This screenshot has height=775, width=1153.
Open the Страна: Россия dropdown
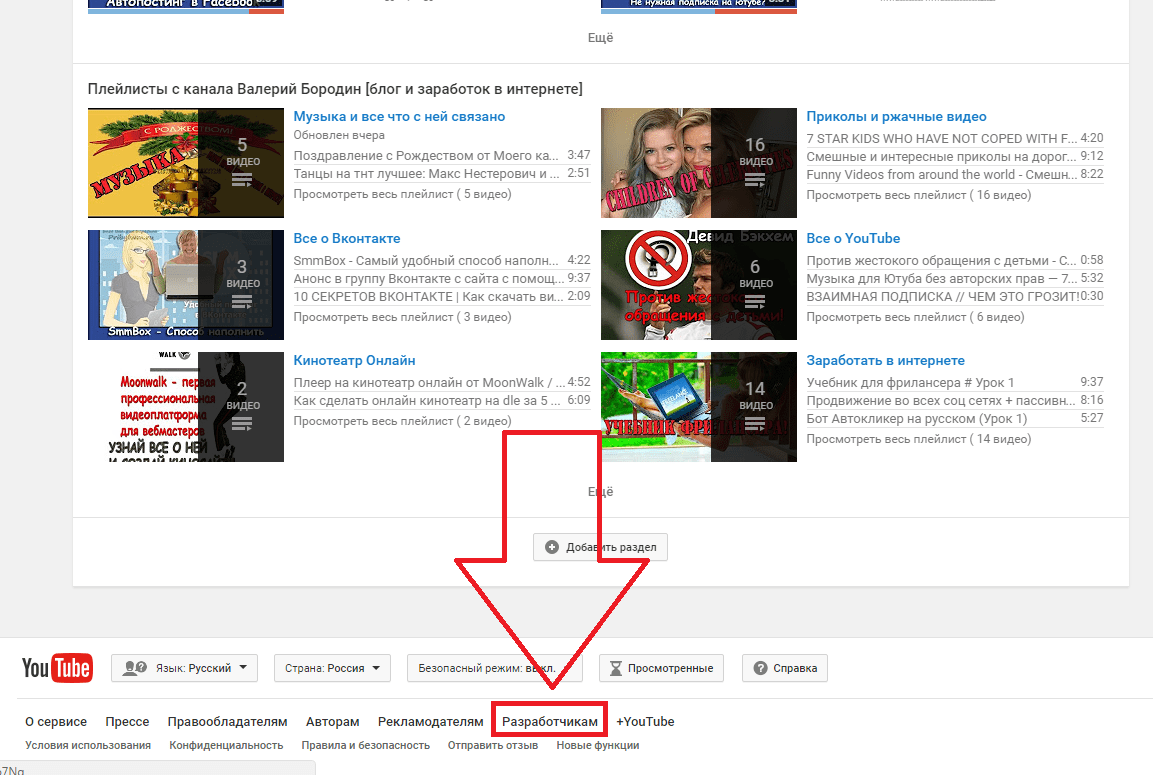(332, 668)
